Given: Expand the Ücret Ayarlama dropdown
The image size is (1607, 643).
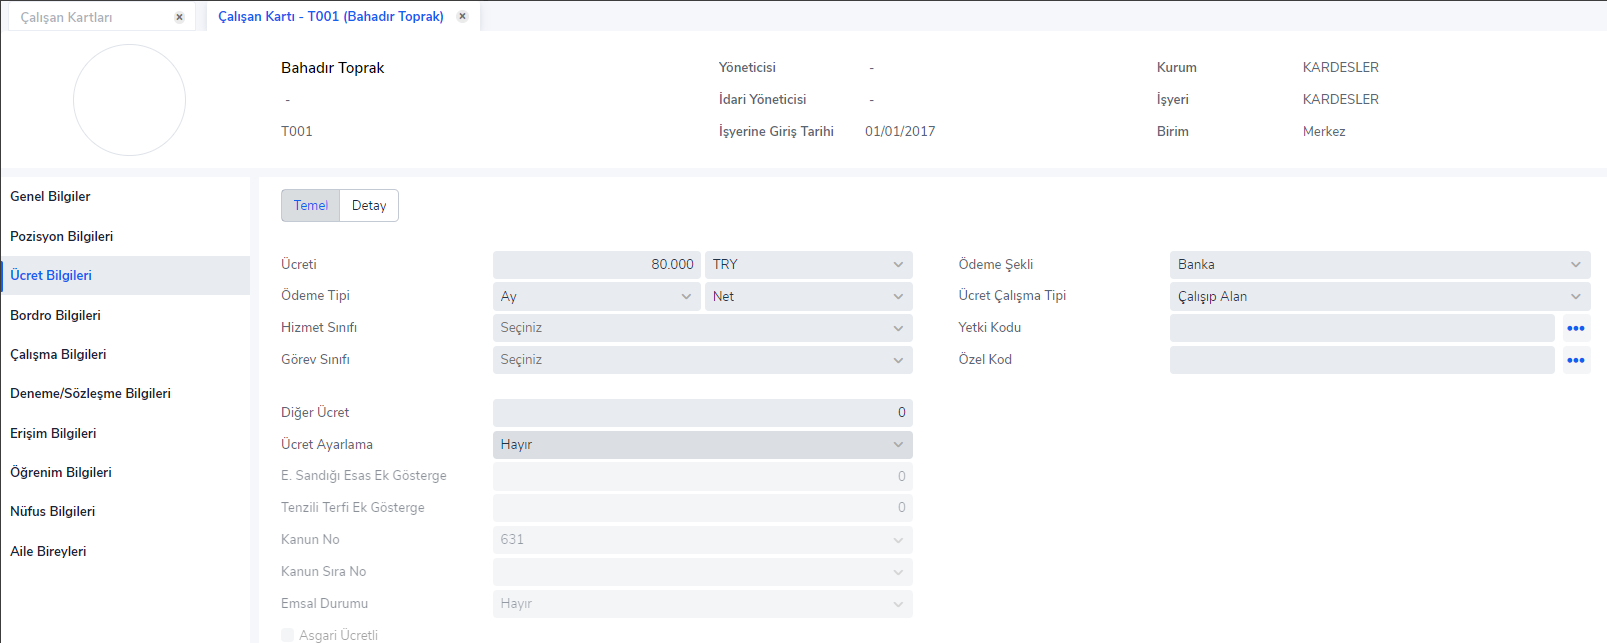Looking at the screenshot, I should click(x=702, y=445).
